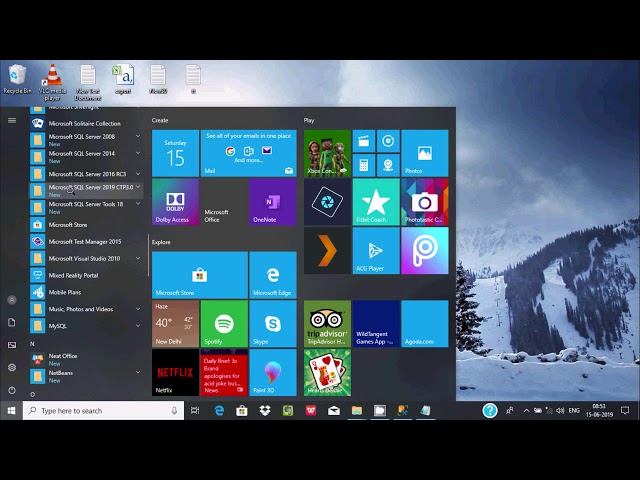Open the Photoshop Express tile
Screen dimensions: 640x480
point(327,202)
